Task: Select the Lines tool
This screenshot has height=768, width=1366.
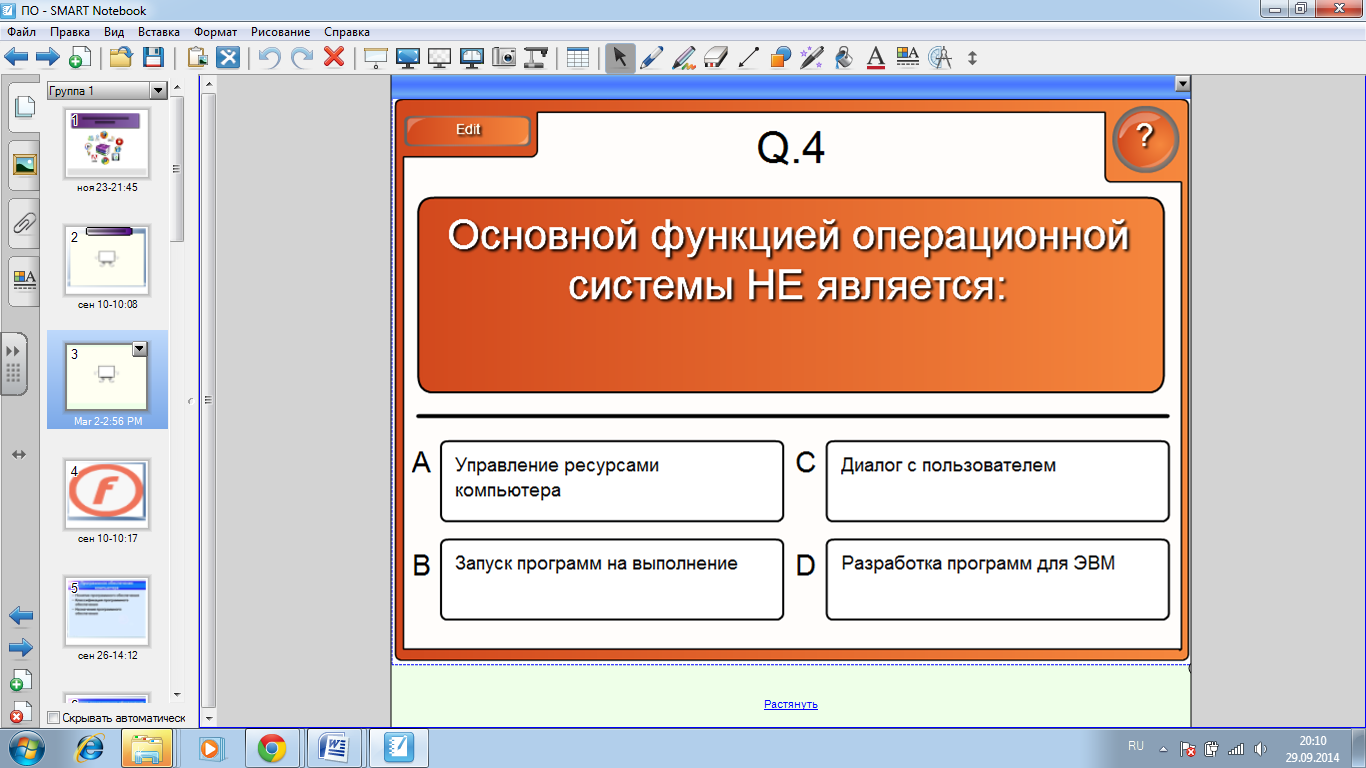Action: pos(748,57)
